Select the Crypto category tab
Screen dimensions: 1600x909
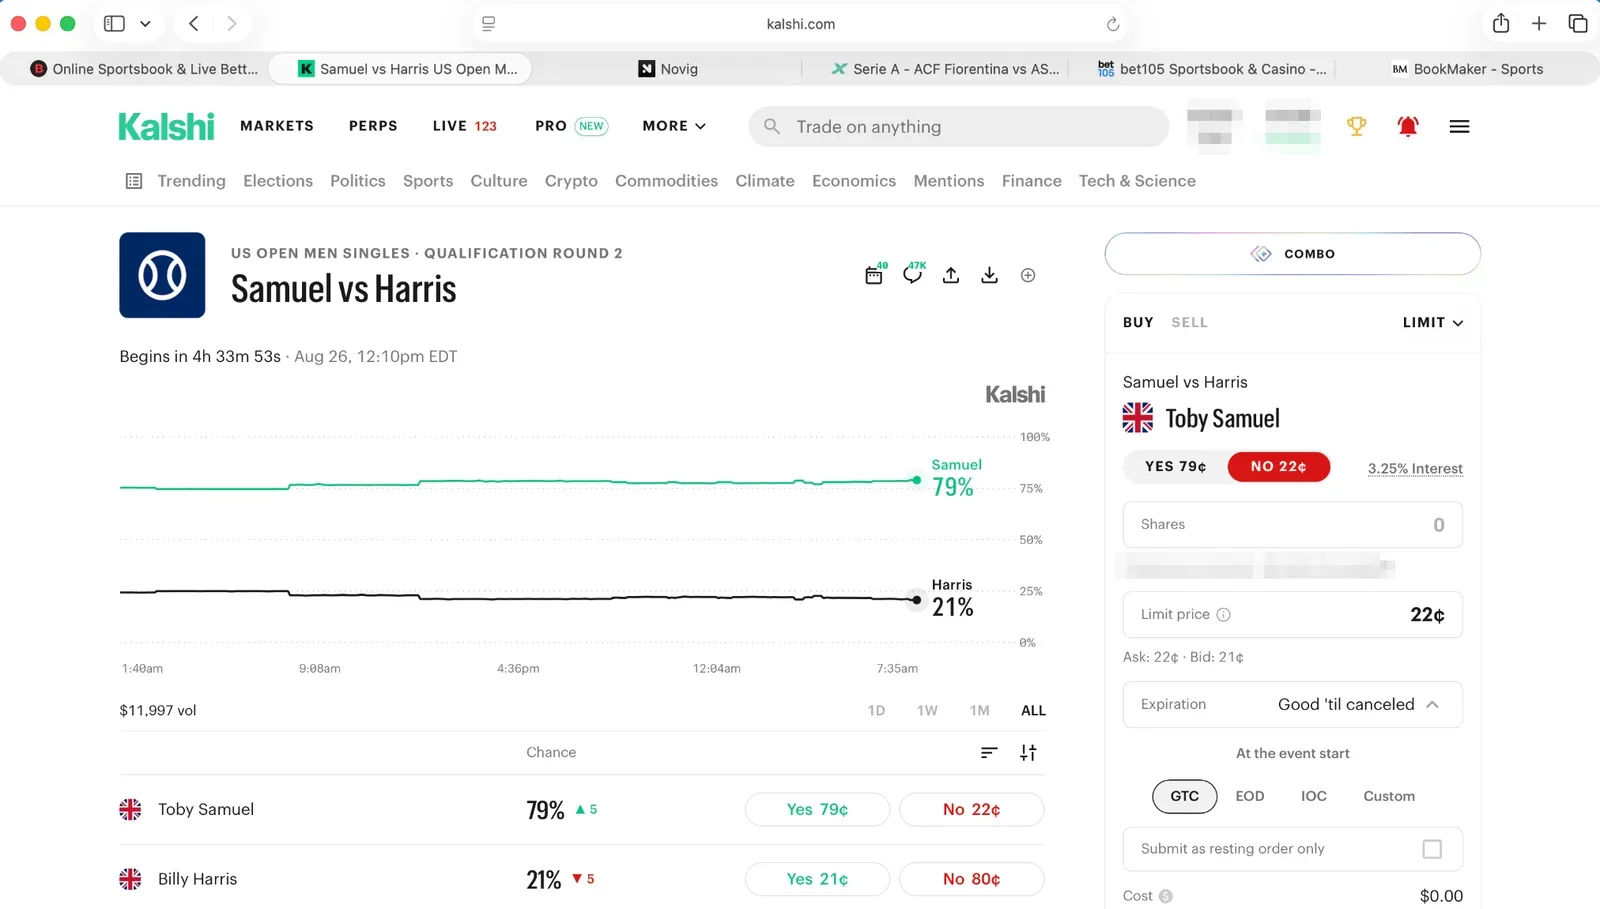pyautogui.click(x=571, y=181)
